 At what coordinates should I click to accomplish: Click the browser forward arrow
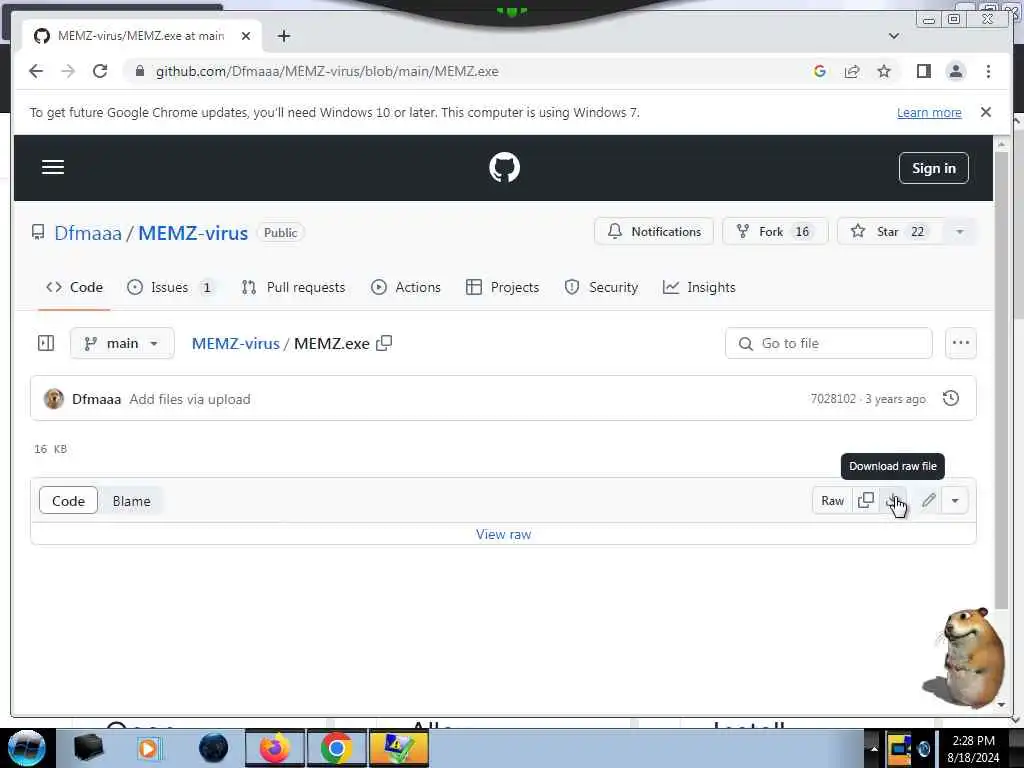68,71
